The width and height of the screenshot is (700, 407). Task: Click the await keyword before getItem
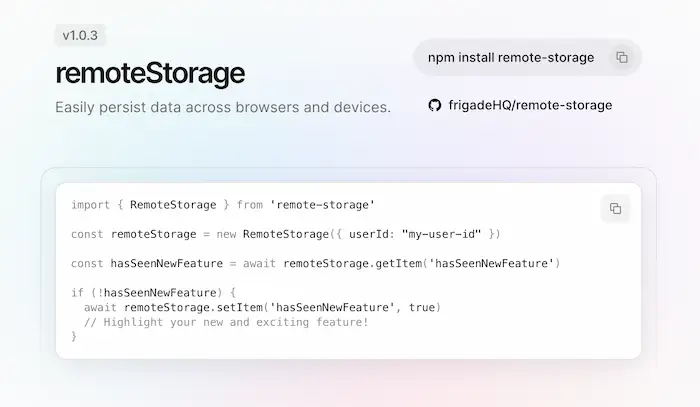pos(259,264)
